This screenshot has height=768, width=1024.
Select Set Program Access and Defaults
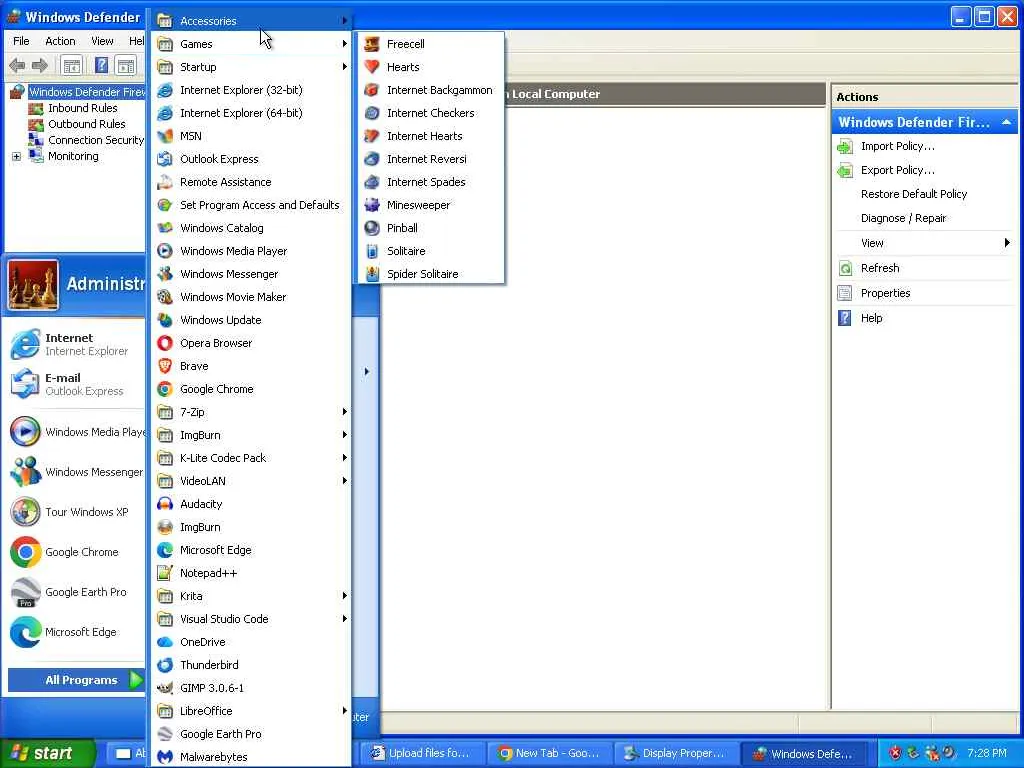pyautogui.click(x=252, y=205)
